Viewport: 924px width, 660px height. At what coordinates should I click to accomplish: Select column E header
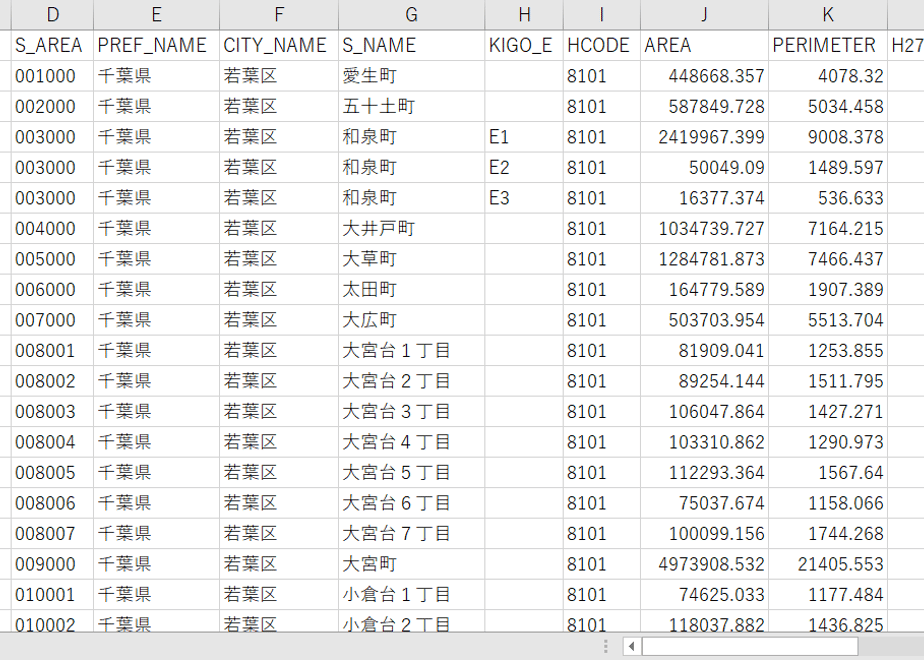[x=156, y=14]
